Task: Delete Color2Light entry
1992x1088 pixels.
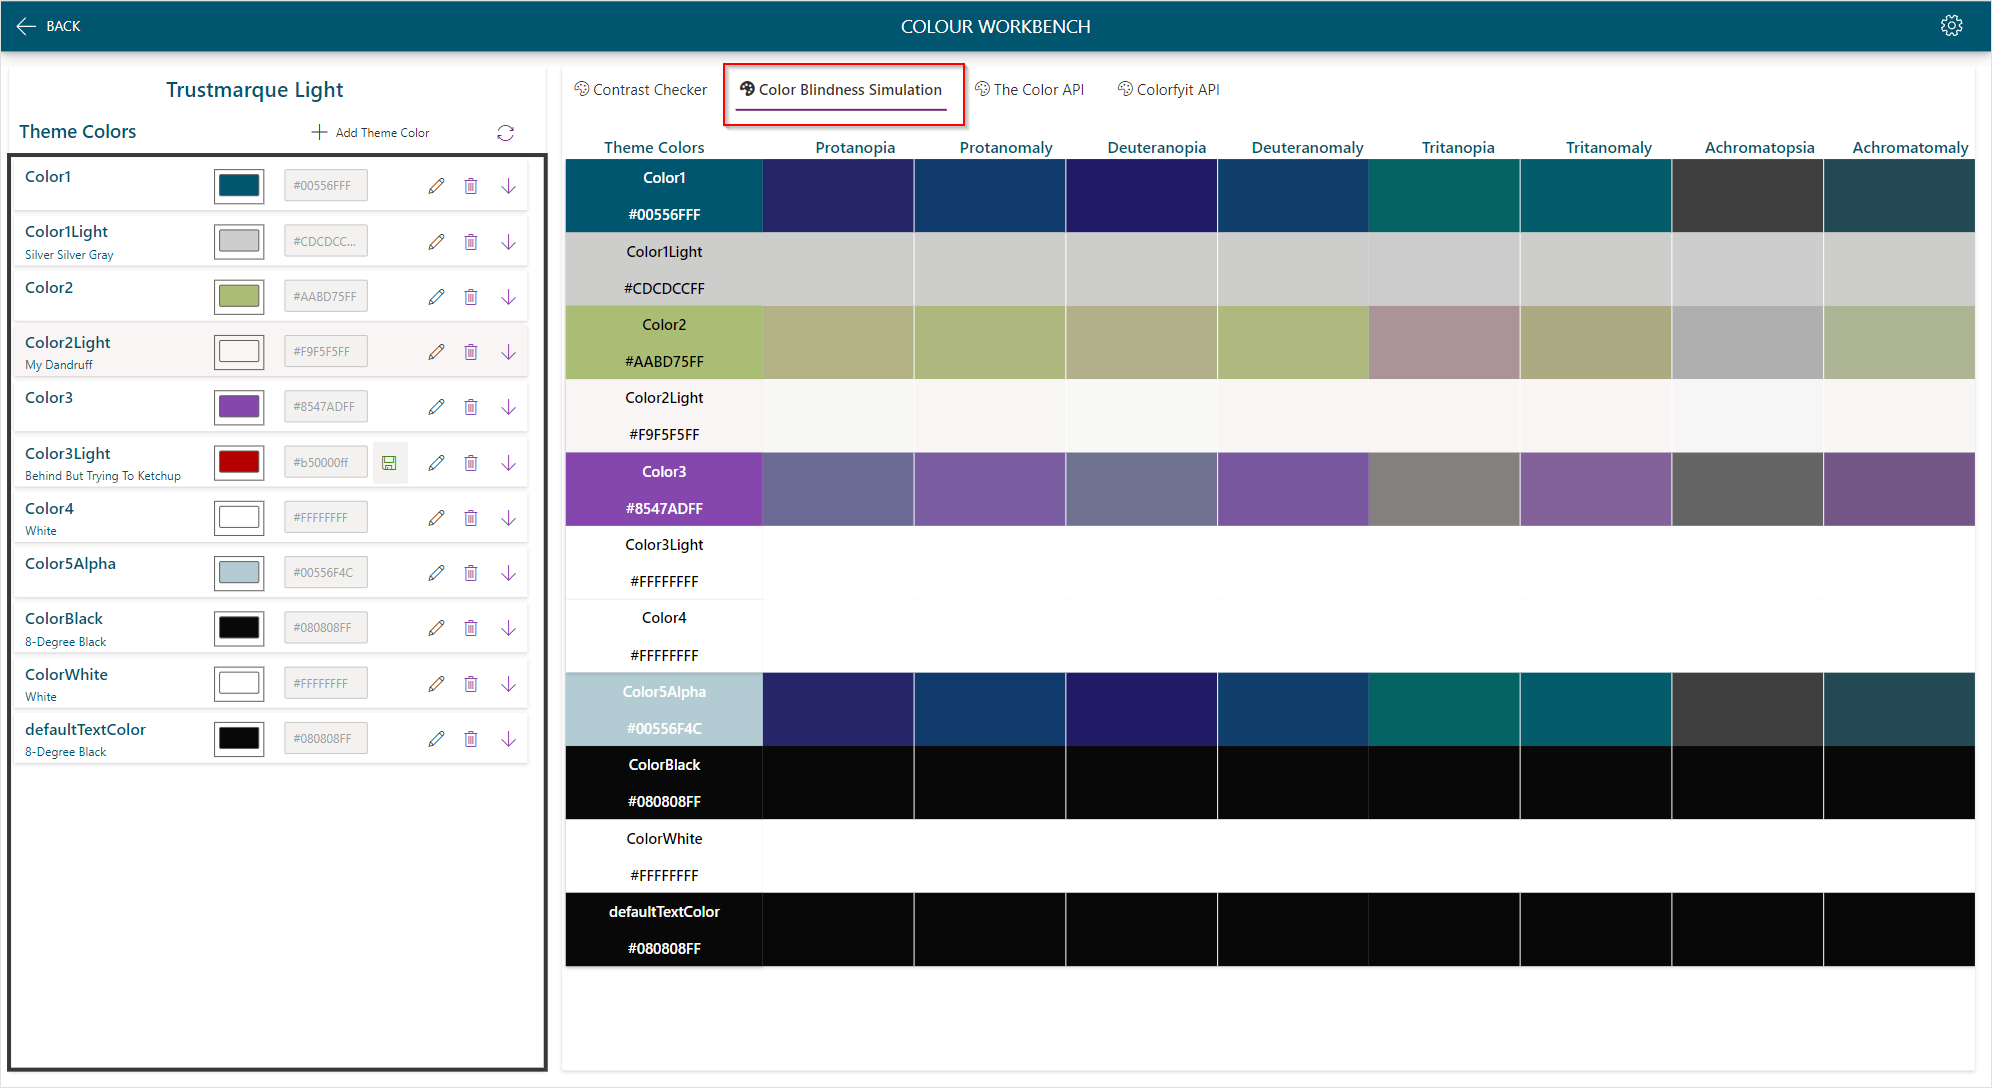Action: click(471, 352)
